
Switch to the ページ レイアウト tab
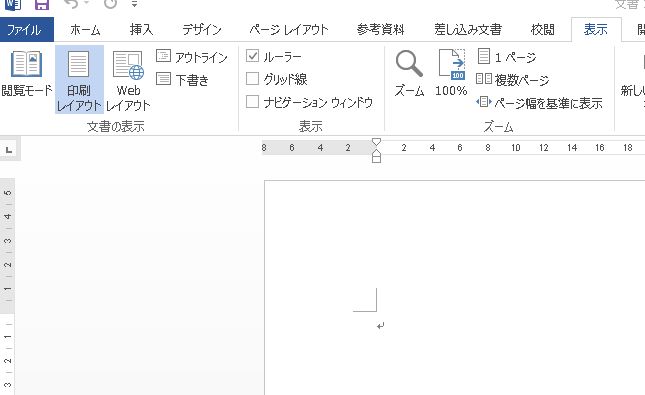click(x=289, y=30)
